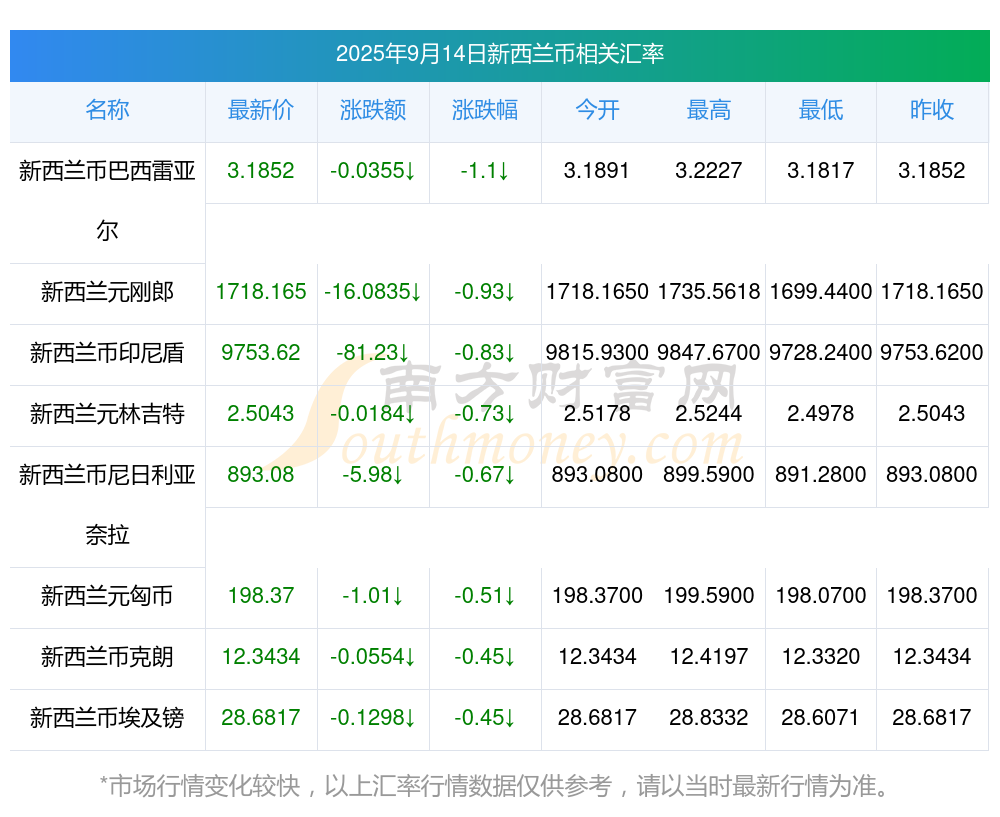Select the 今开 column header
This screenshot has height=817, width=1000.
pyautogui.click(x=597, y=110)
